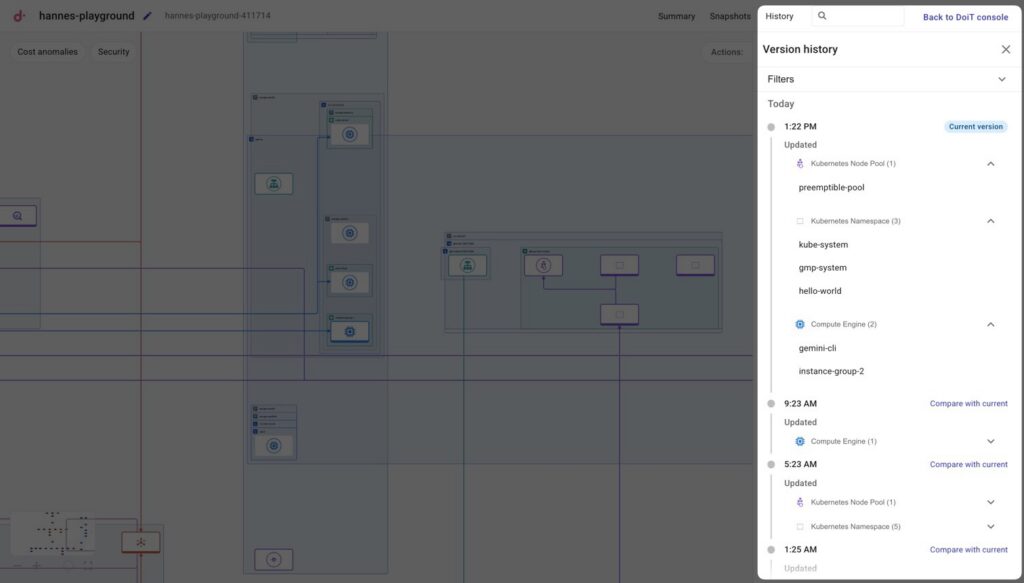Click Kubernetes Node Pool icon under 5:23 AM
This screenshot has height=583, width=1024.
[800, 502]
